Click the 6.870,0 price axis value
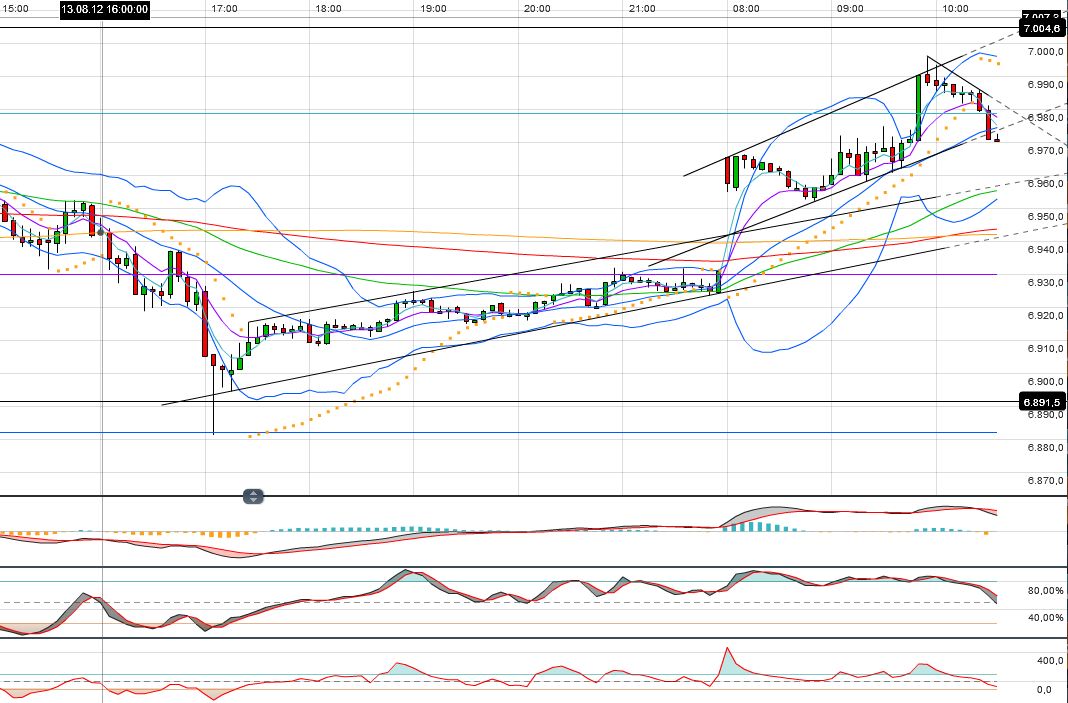1068x703 pixels. click(1046, 481)
